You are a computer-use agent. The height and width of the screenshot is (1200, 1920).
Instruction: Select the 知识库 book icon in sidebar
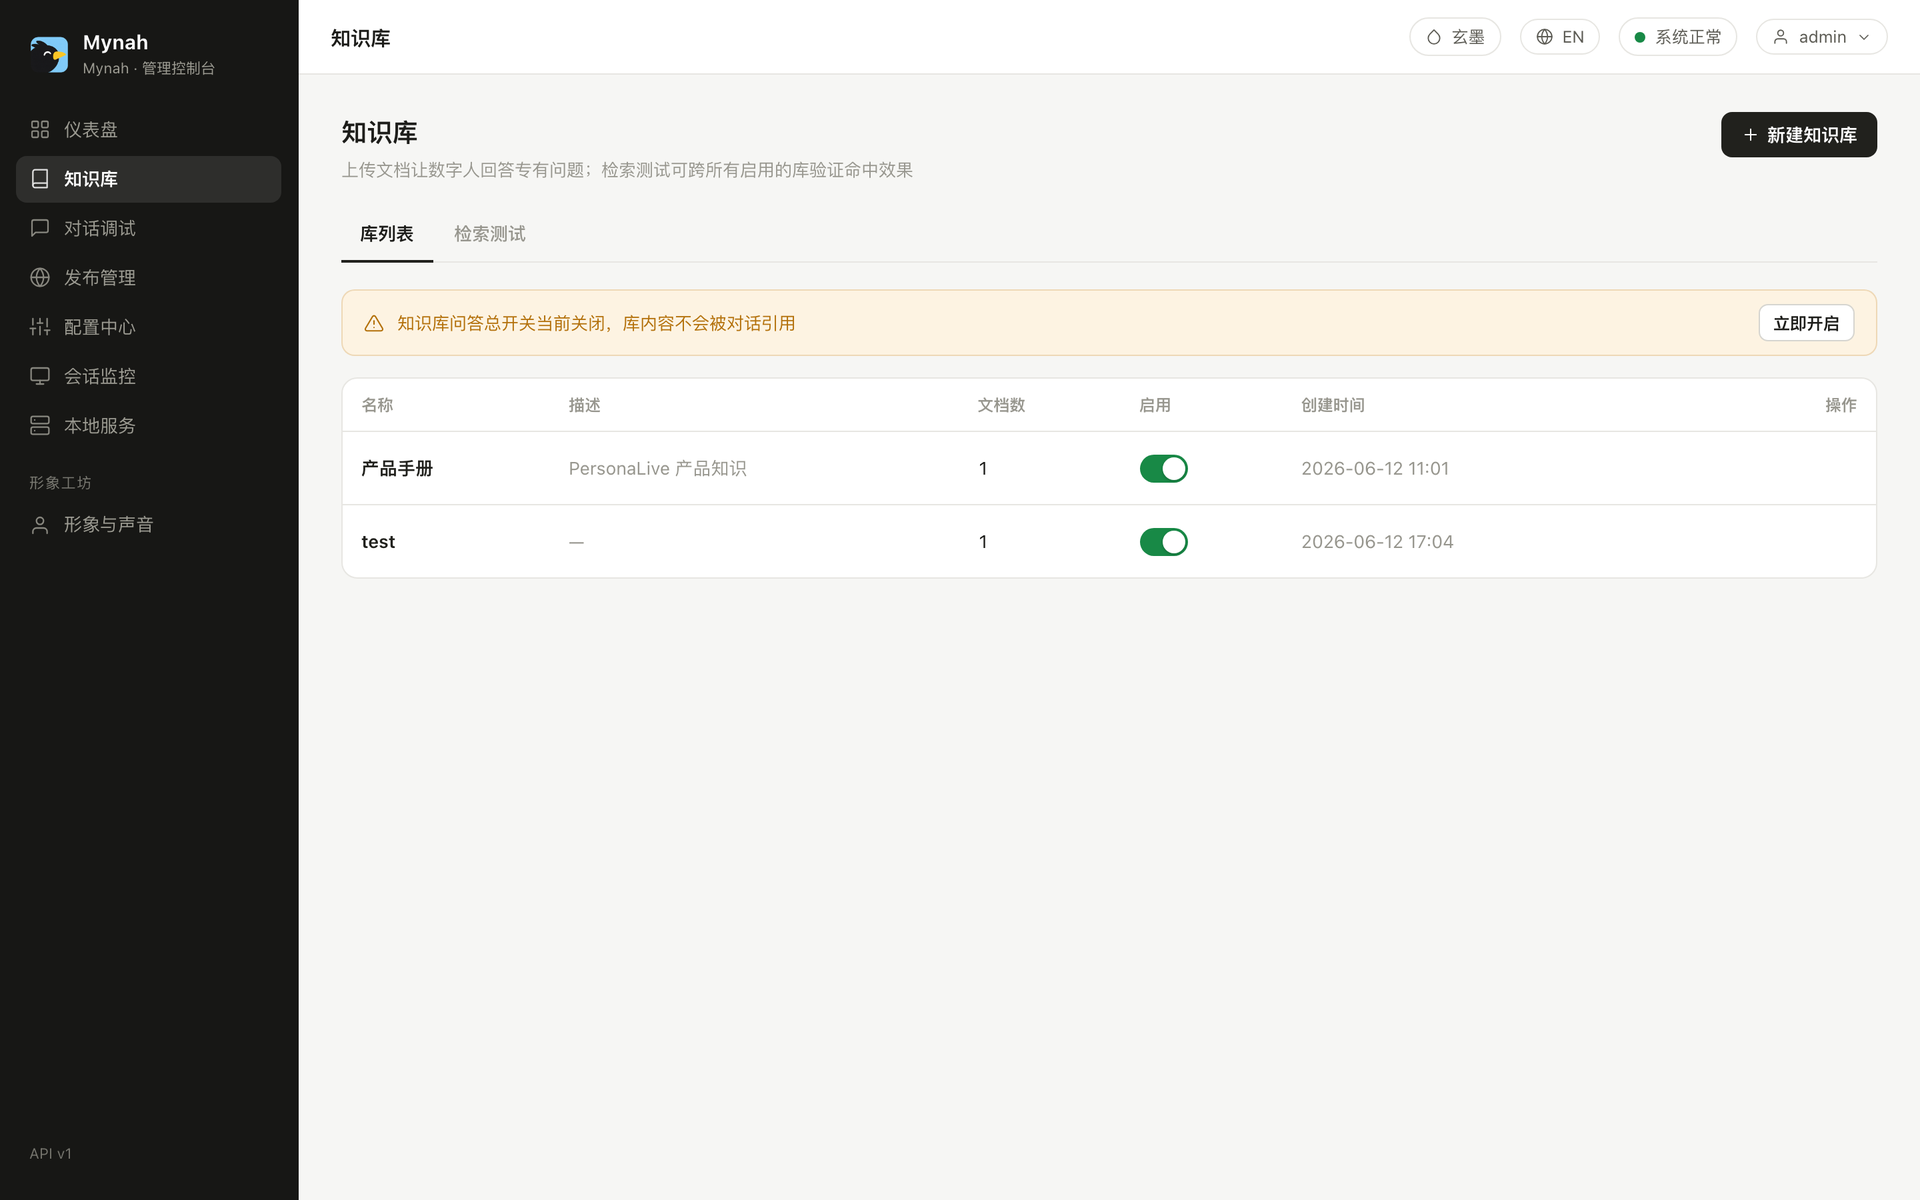click(40, 179)
